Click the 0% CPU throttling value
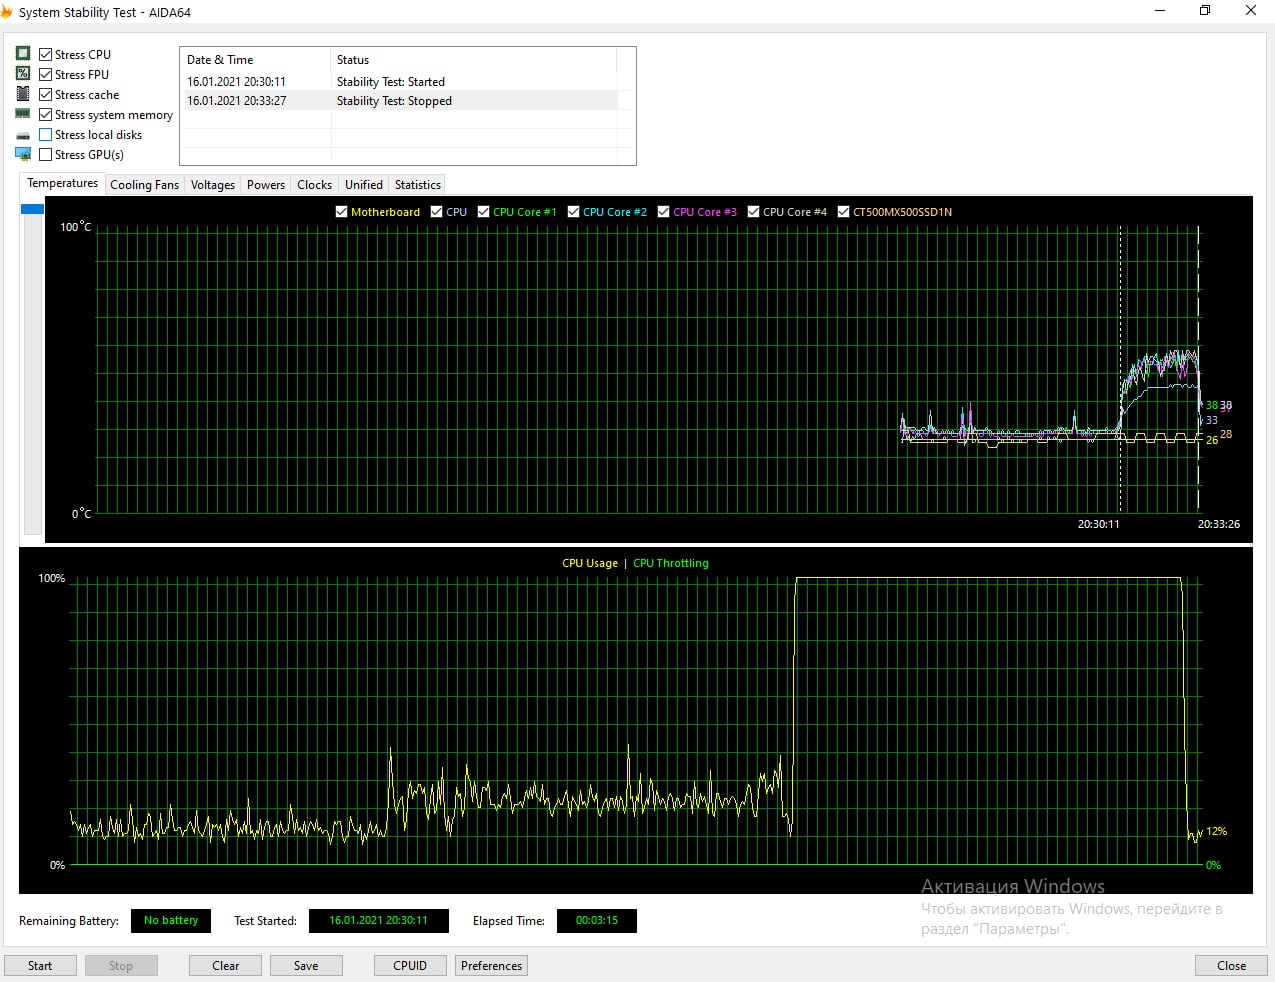1275x982 pixels. point(1213,865)
